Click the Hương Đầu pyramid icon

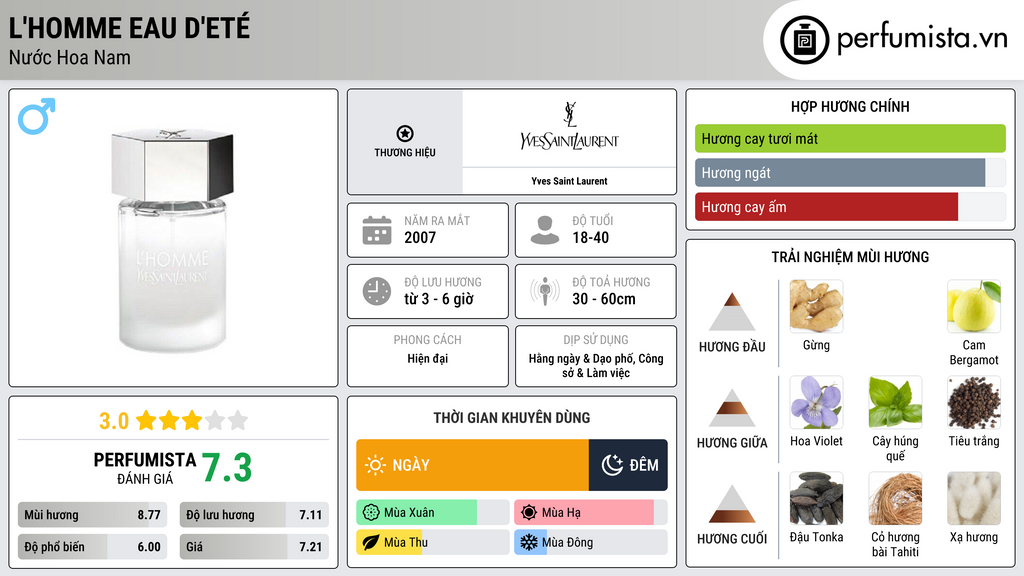tap(732, 312)
